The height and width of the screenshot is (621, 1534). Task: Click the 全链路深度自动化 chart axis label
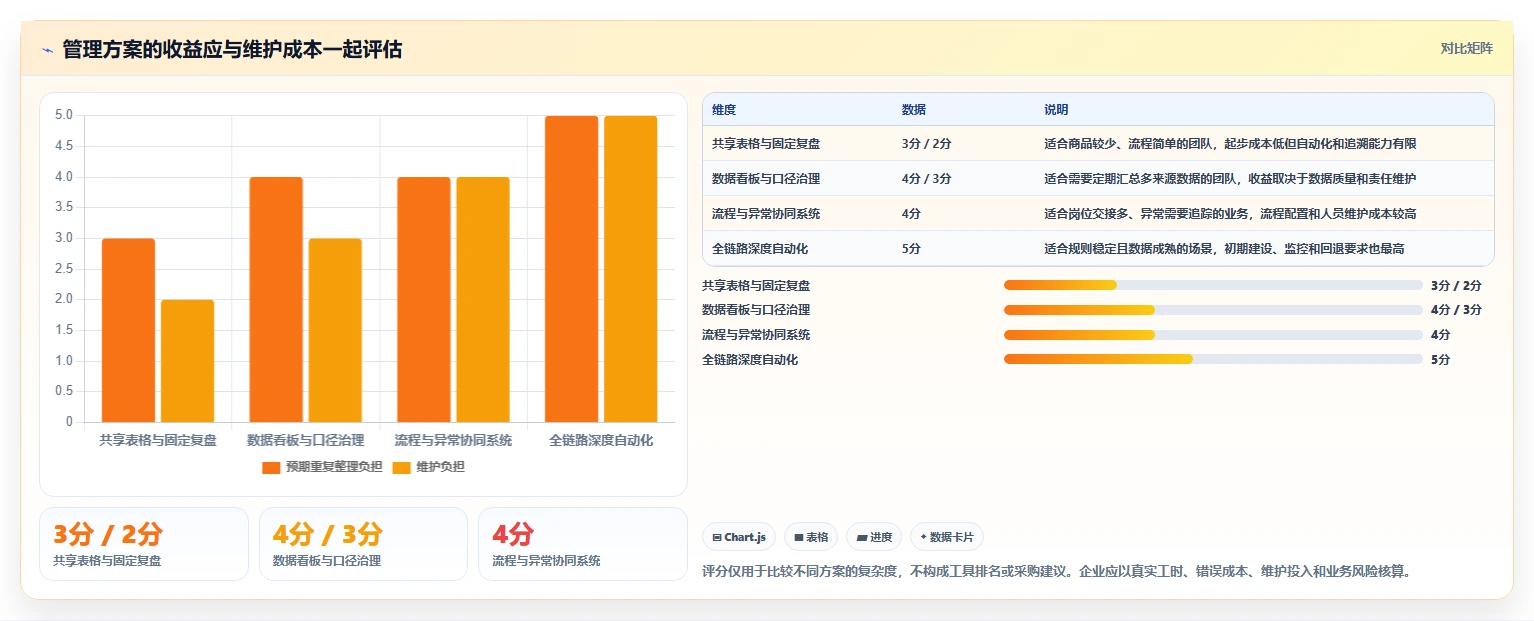601,440
